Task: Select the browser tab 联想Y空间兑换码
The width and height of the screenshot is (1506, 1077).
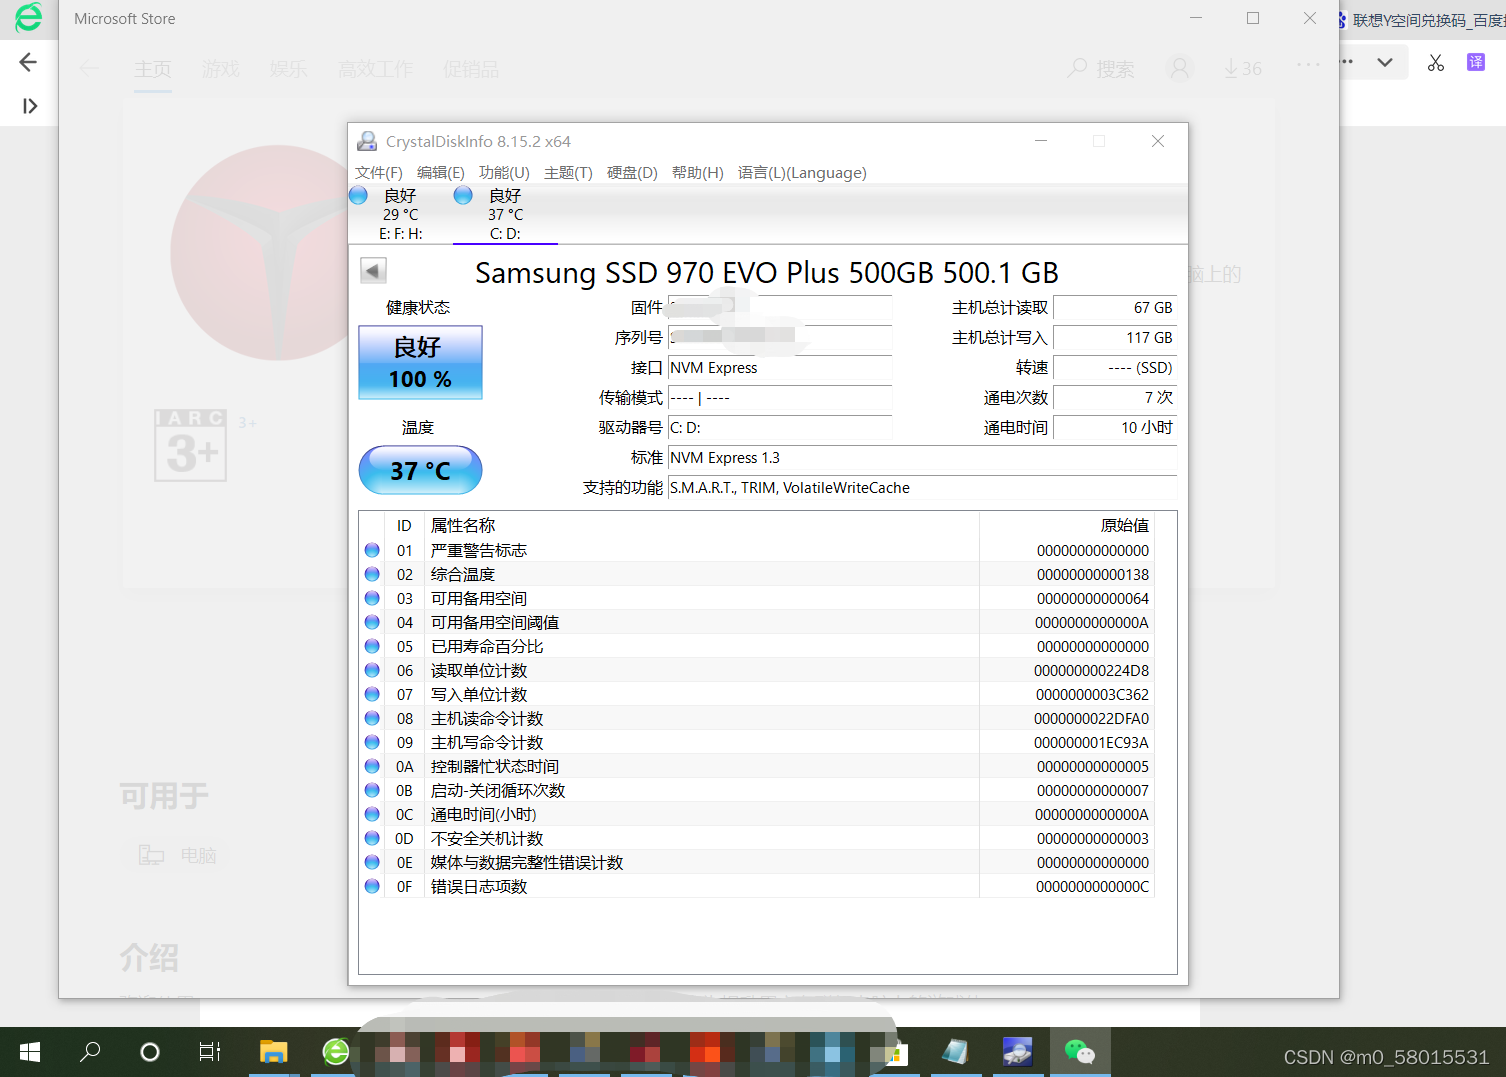Action: (1421, 20)
